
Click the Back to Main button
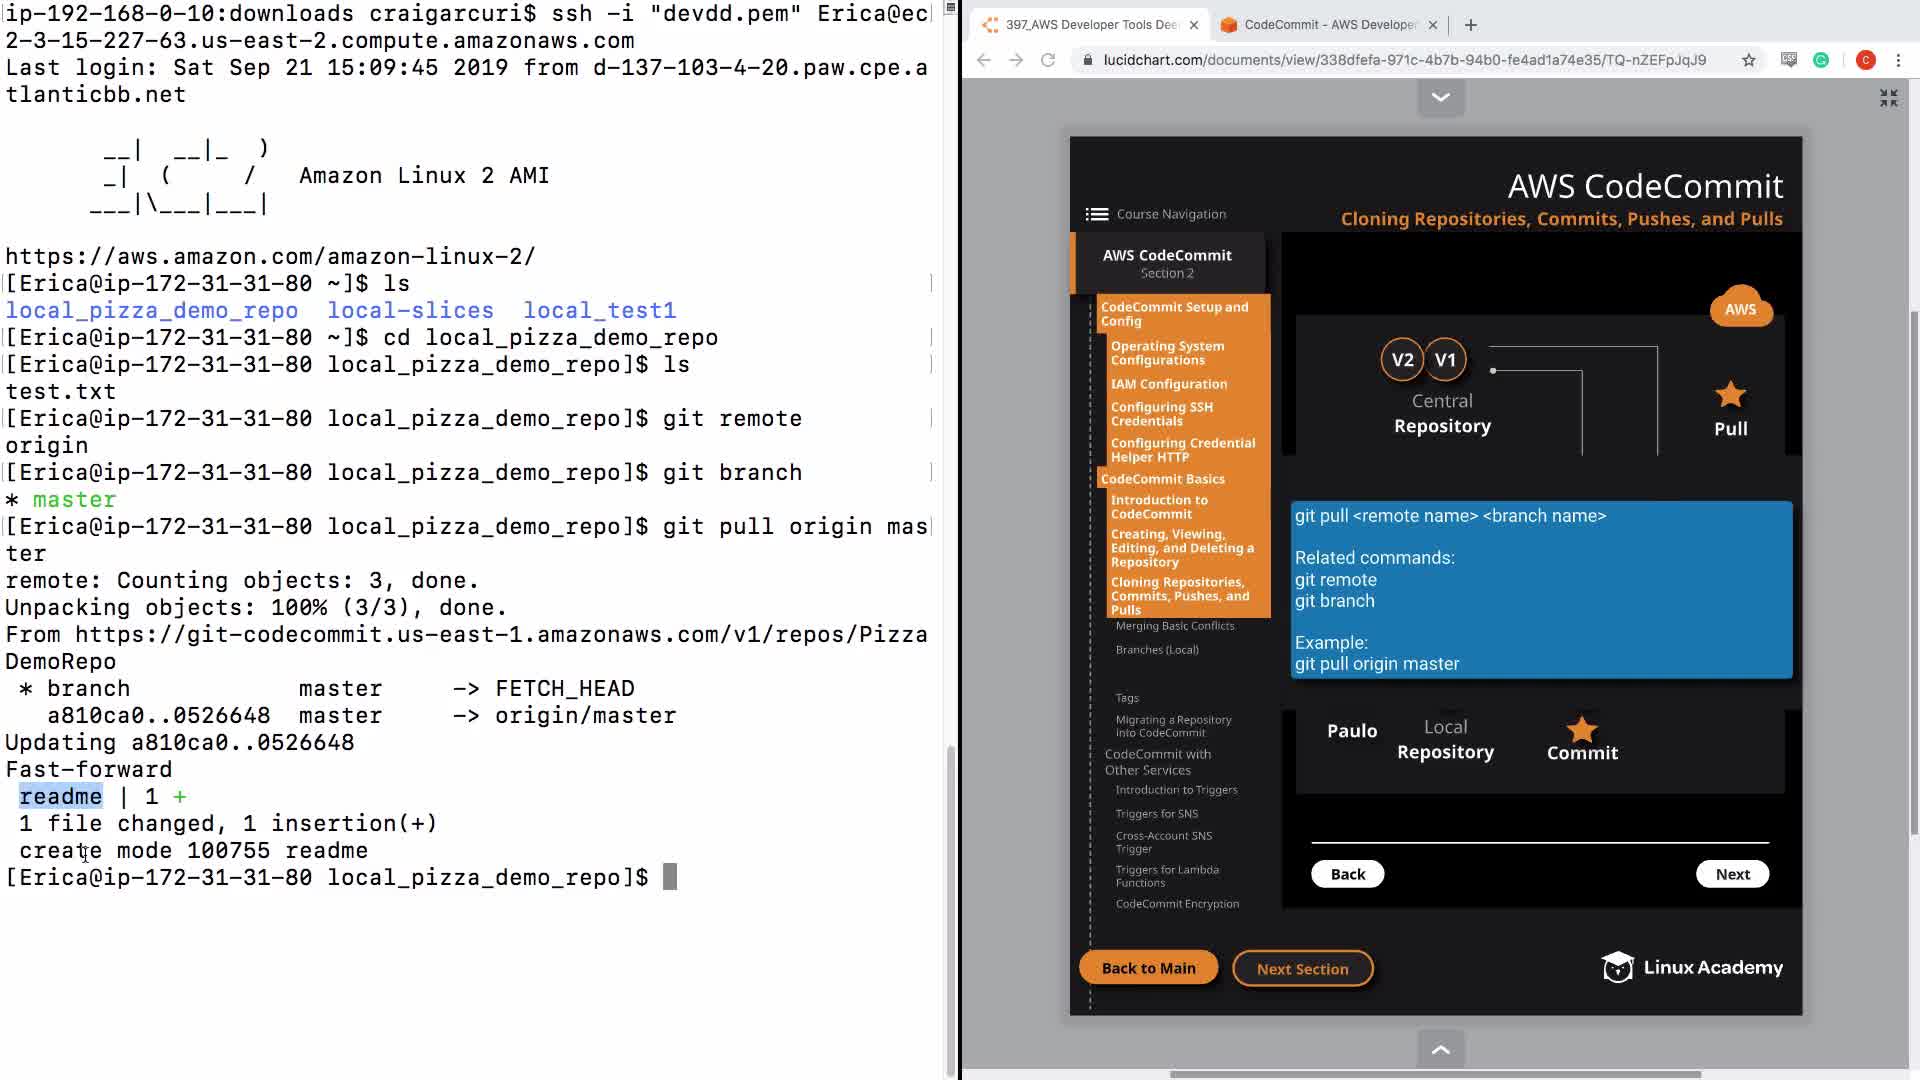pyautogui.click(x=1148, y=968)
